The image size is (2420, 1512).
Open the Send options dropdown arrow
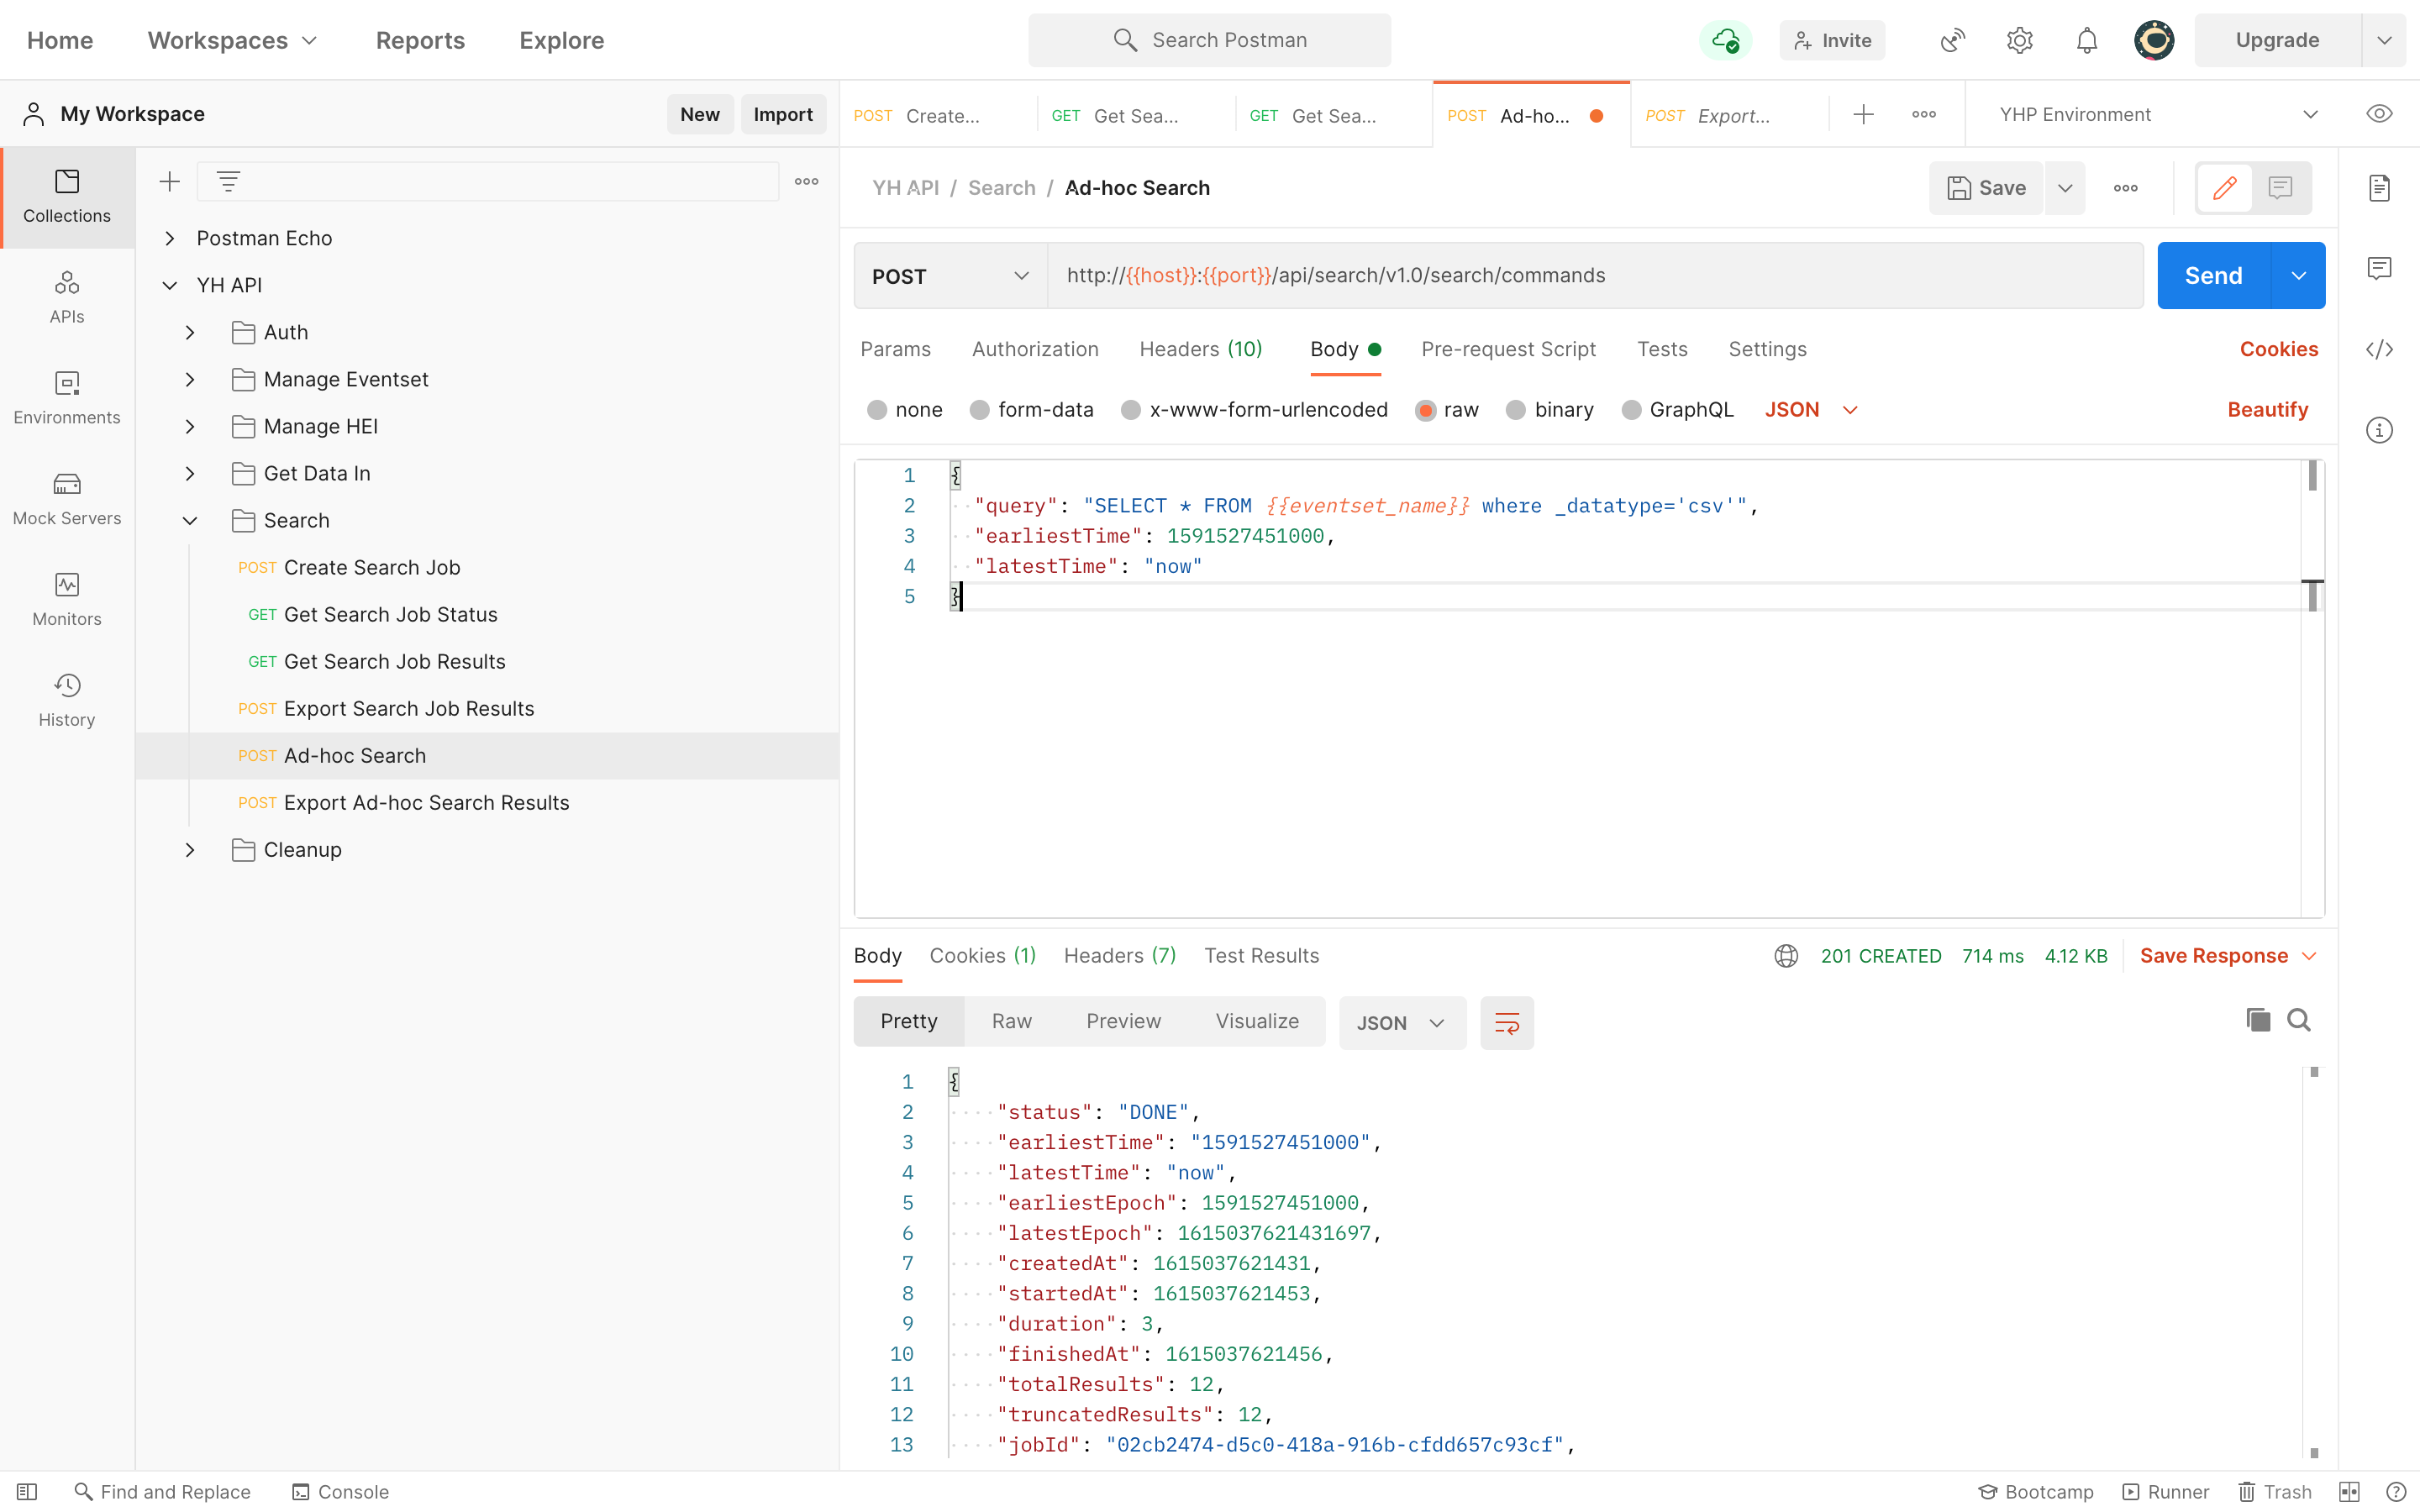click(x=2298, y=276)
